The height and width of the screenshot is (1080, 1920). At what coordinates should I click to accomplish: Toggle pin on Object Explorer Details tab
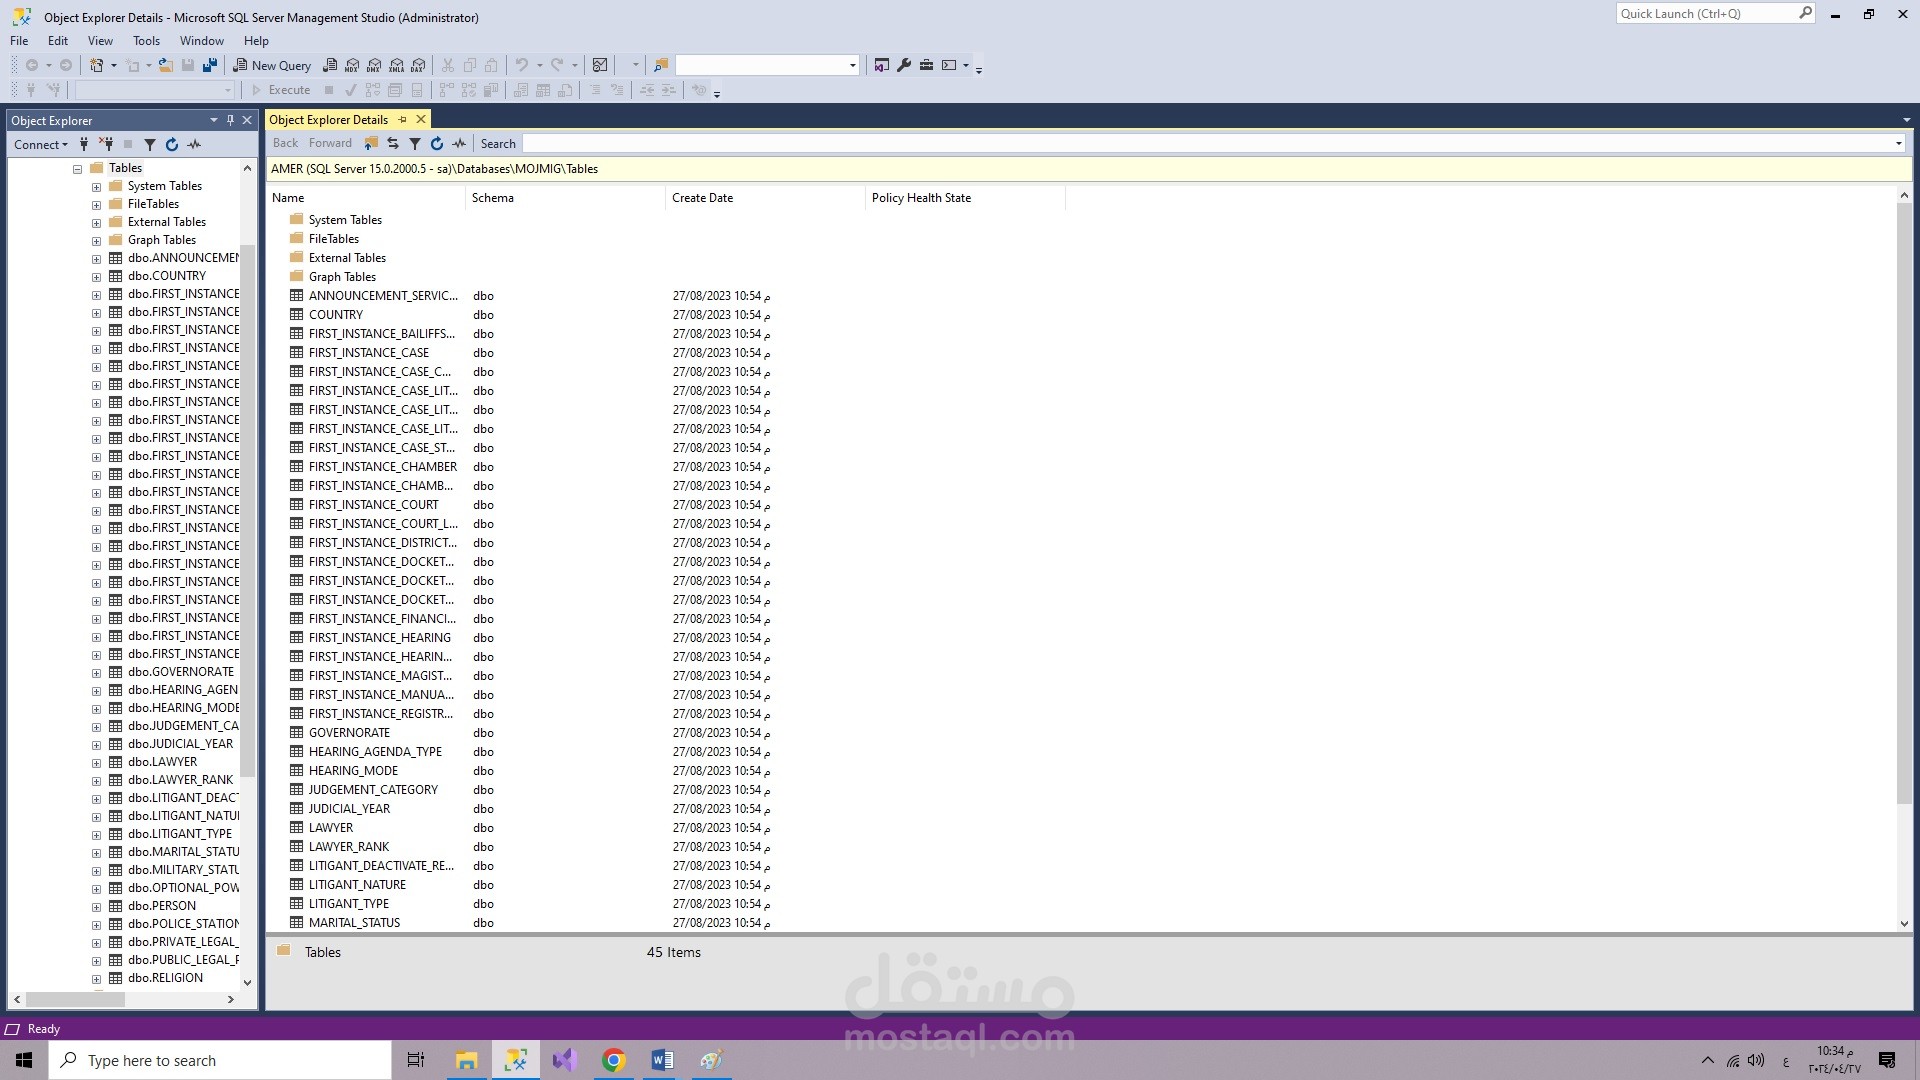click(403, 119)
